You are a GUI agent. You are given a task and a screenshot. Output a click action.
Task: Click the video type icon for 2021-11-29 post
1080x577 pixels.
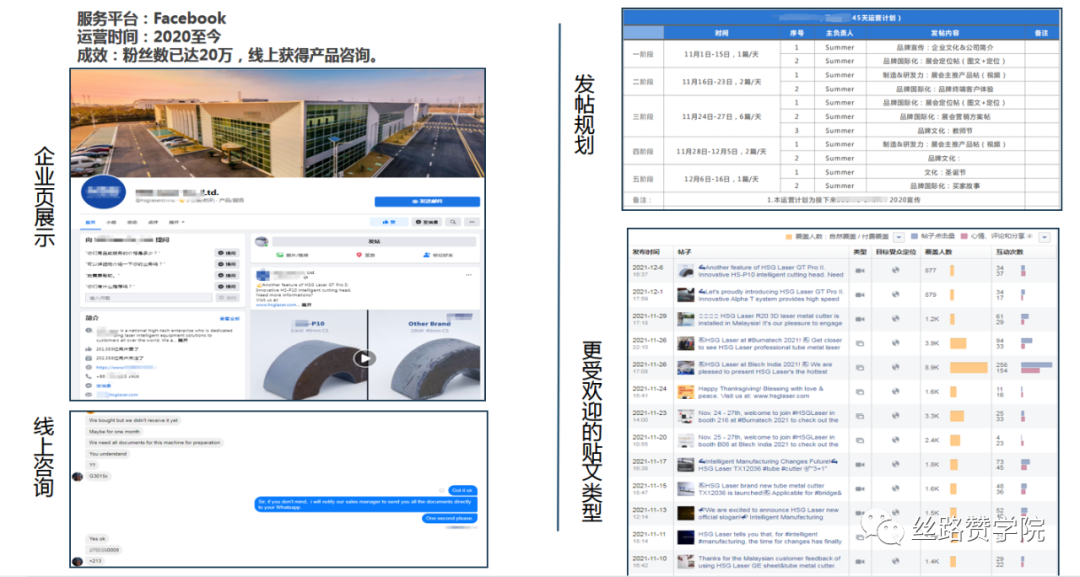coord(860,319)
